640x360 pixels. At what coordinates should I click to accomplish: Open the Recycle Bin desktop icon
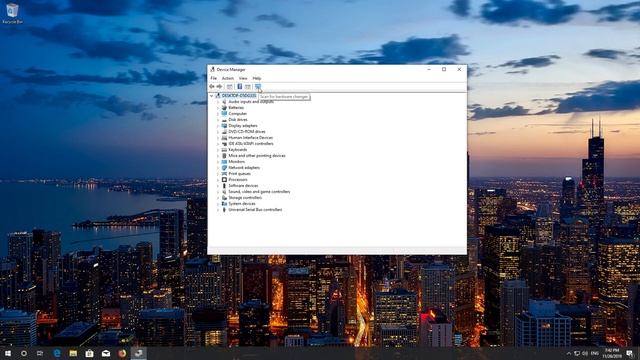click(12, 13)
